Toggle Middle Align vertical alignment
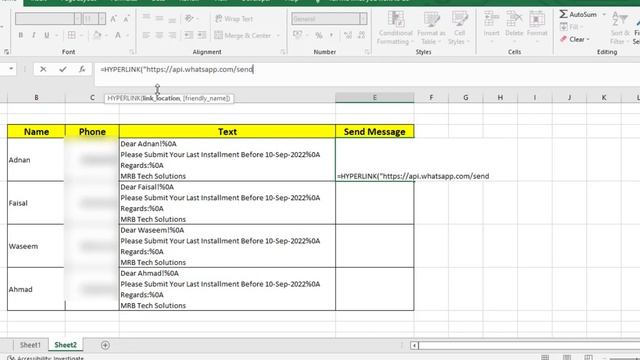 coord(159,18)
